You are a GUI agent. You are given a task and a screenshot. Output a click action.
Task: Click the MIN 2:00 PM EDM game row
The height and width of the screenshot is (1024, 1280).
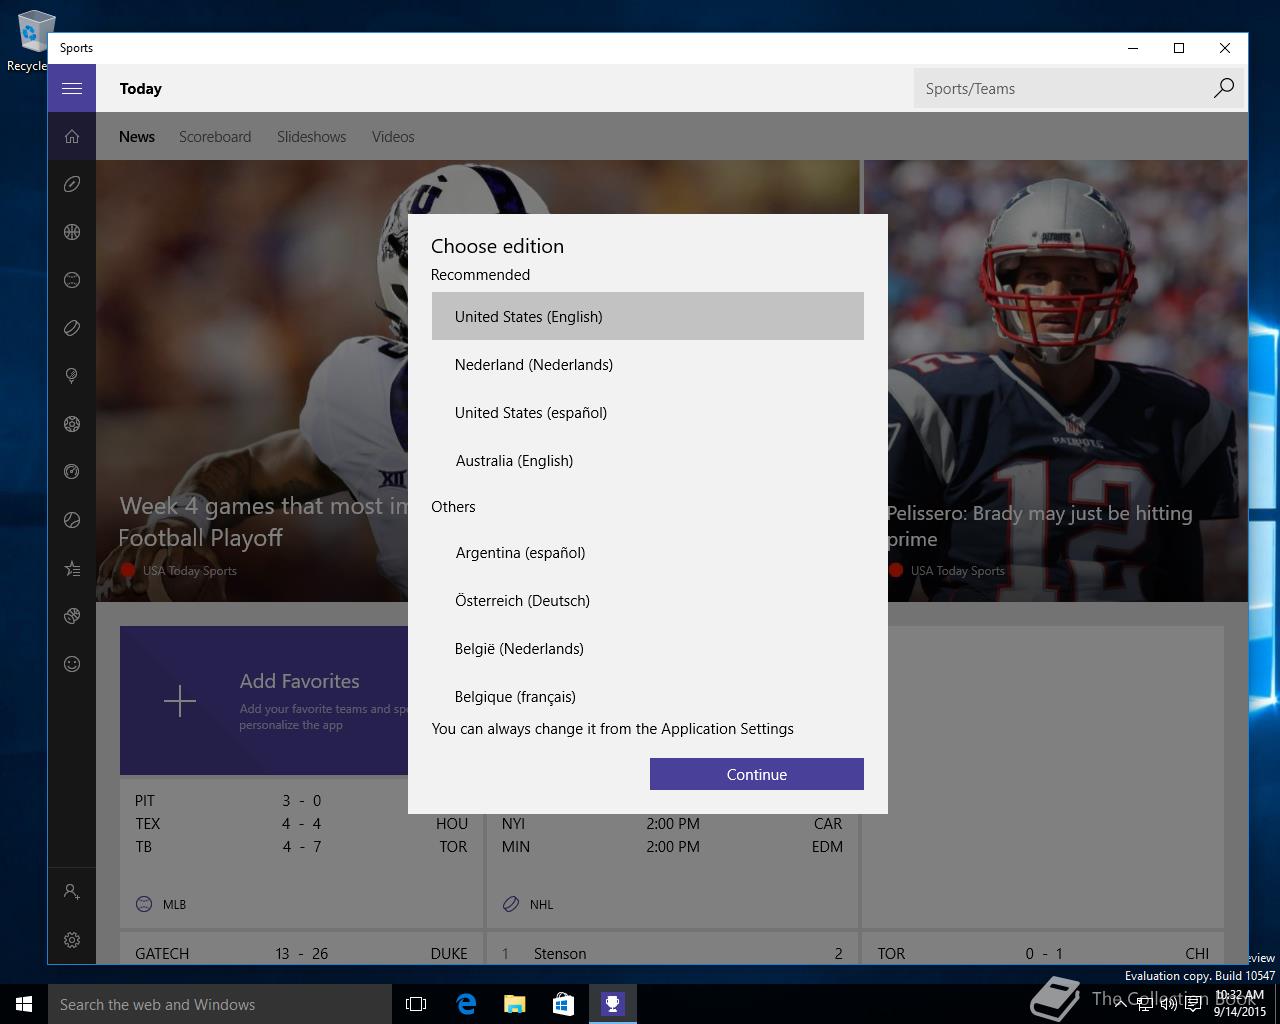tap(672, 846)
